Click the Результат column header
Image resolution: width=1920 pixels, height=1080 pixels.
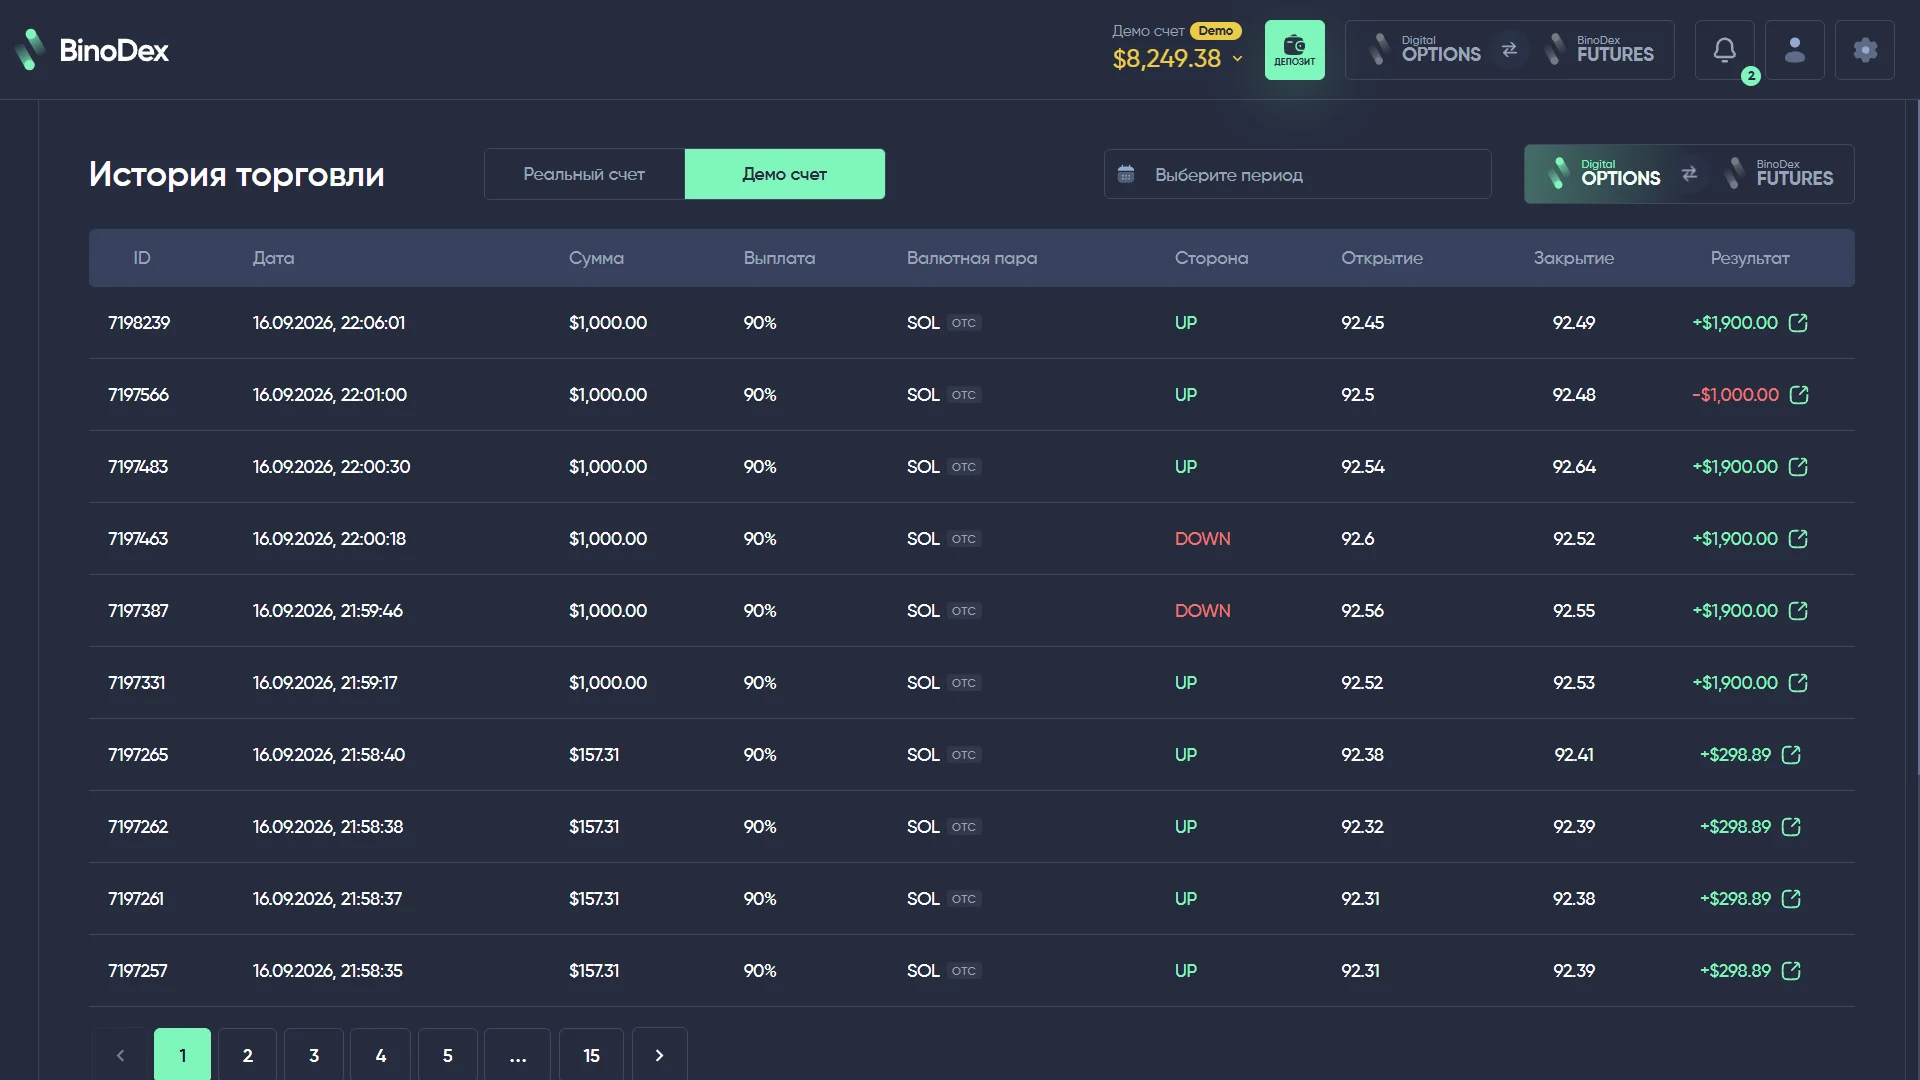(1750, 258)
